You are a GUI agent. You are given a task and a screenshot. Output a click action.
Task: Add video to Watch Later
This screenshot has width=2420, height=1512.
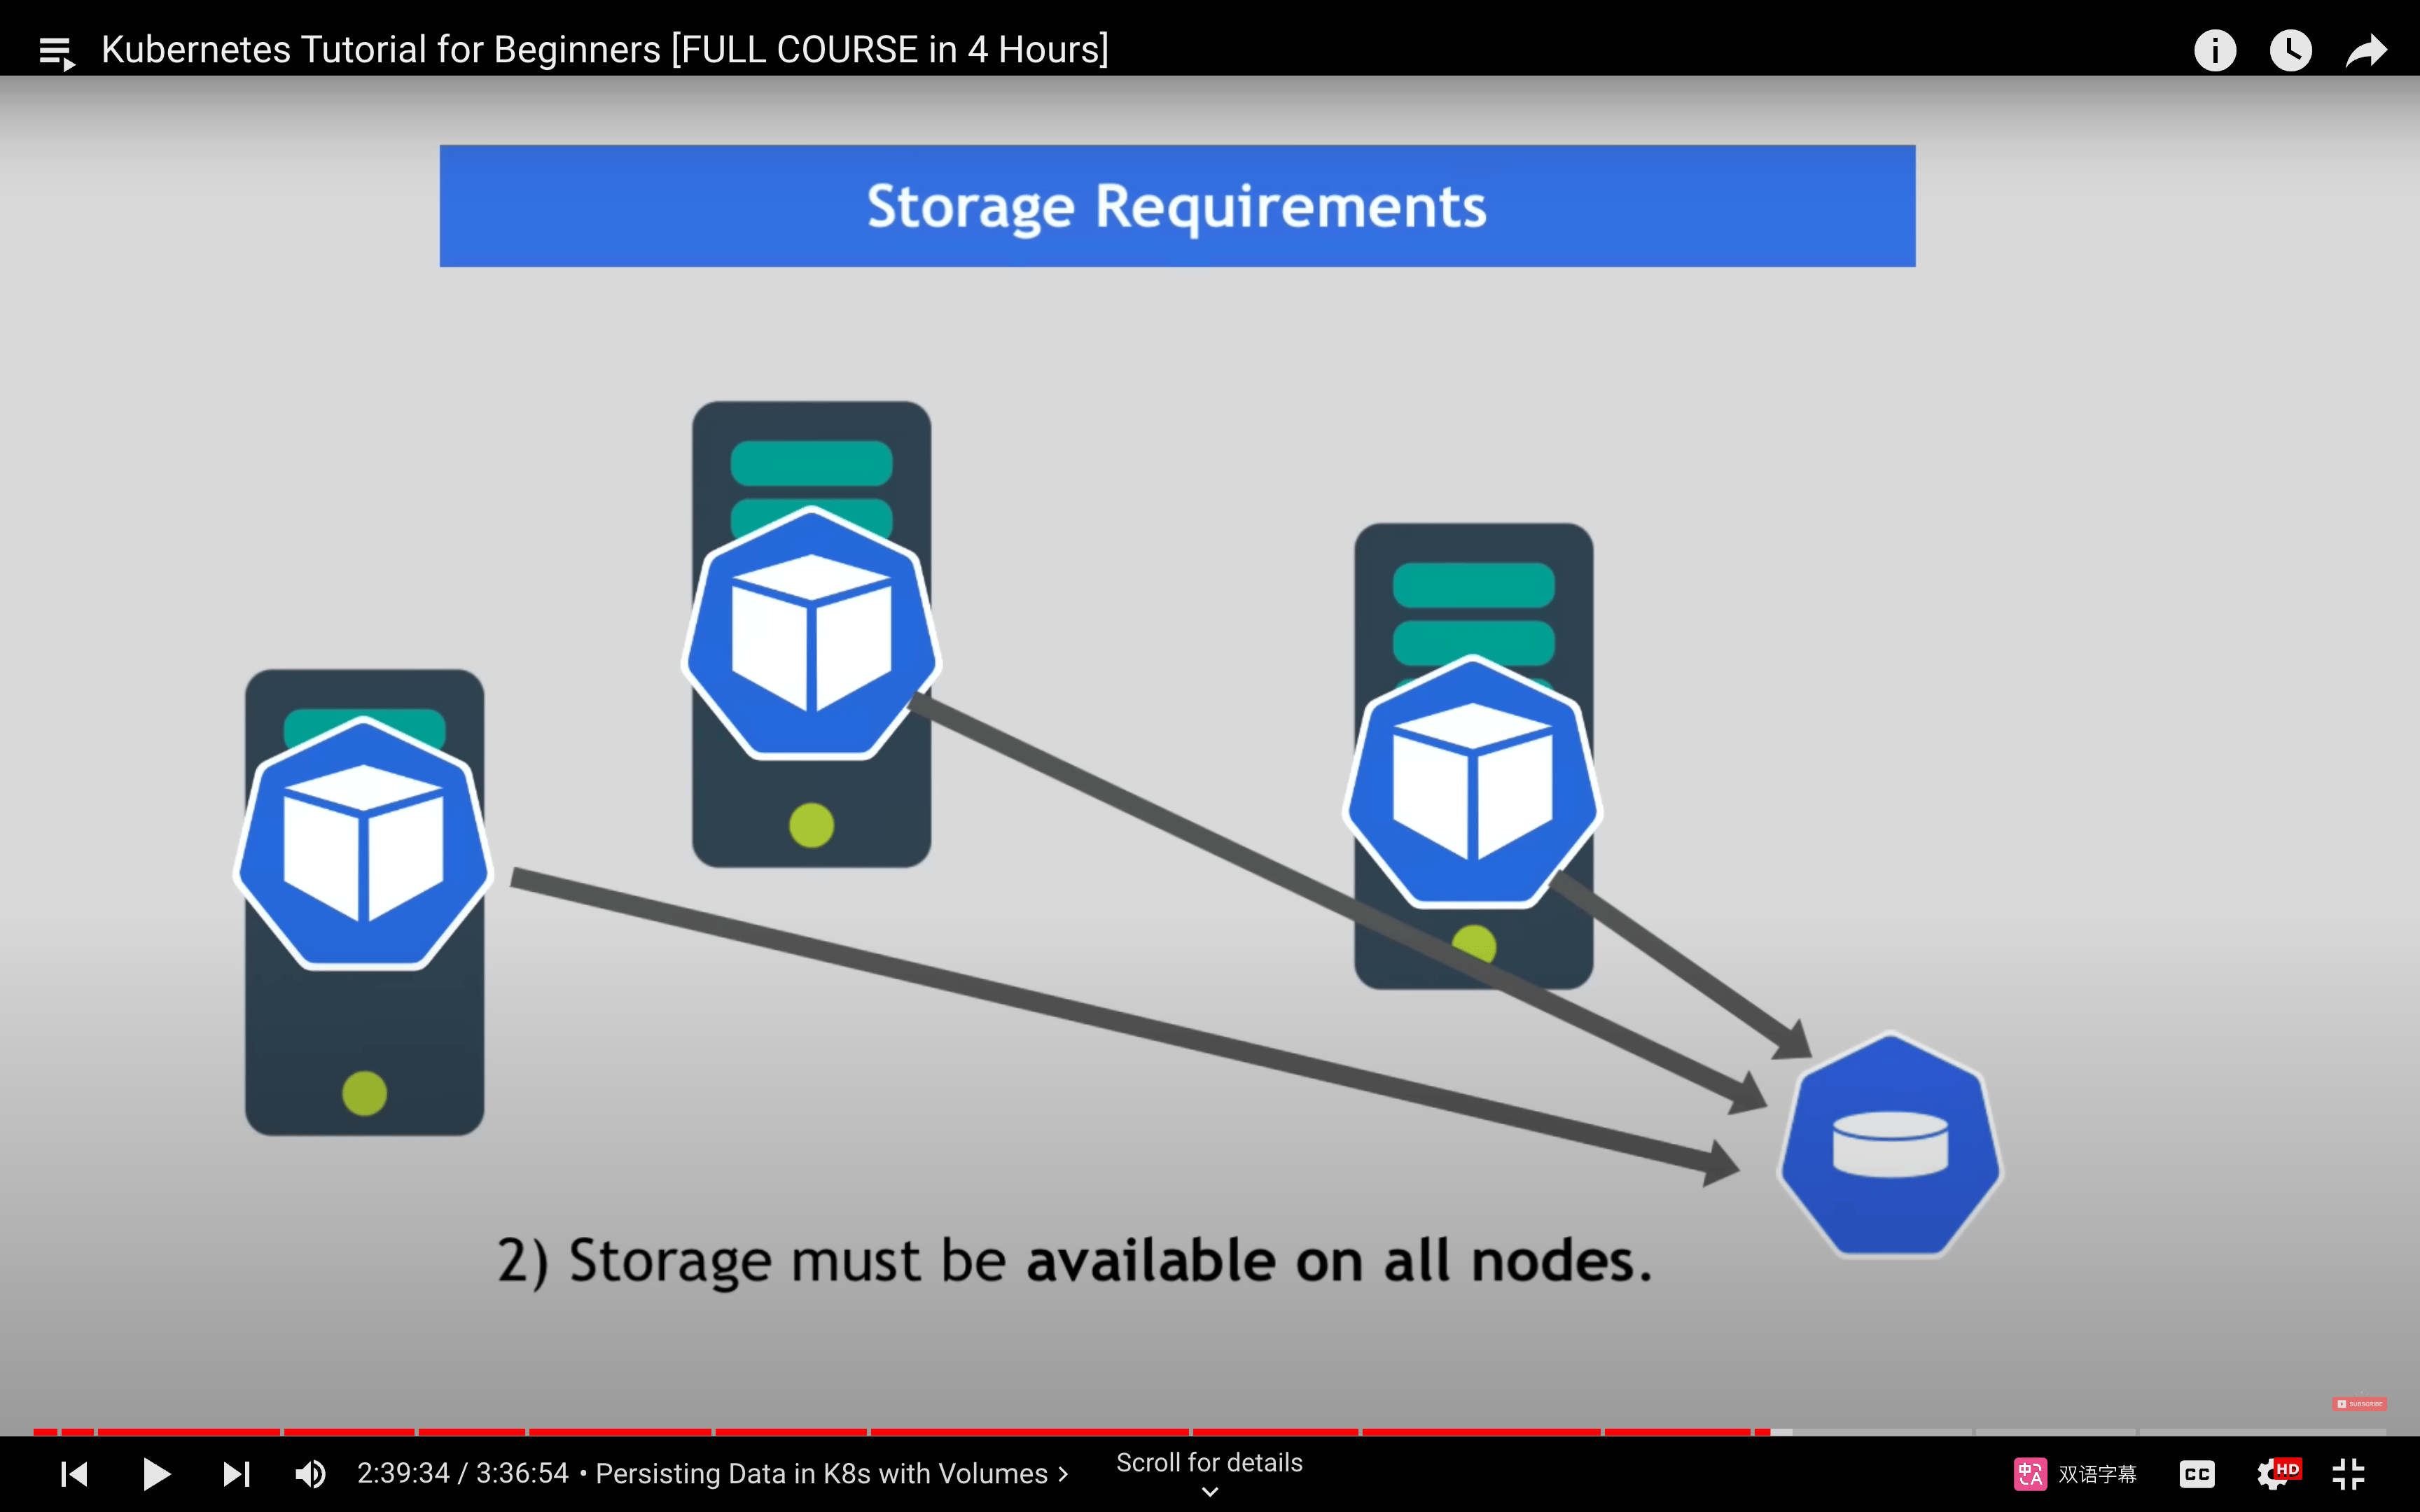[2291, 50]
